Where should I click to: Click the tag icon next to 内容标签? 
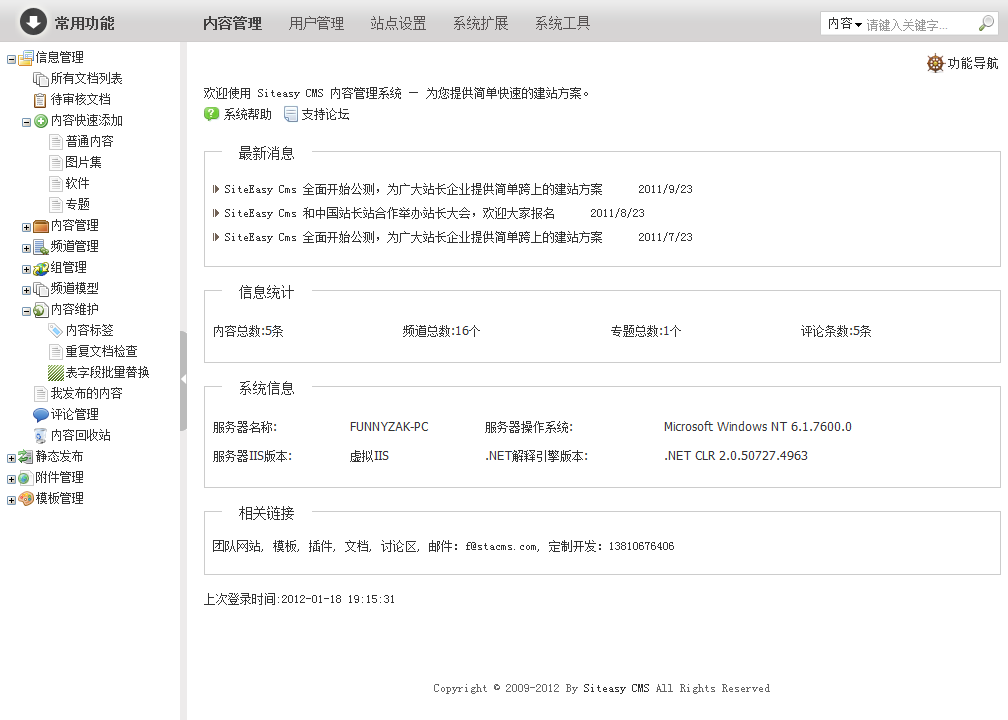click(56, 331)
